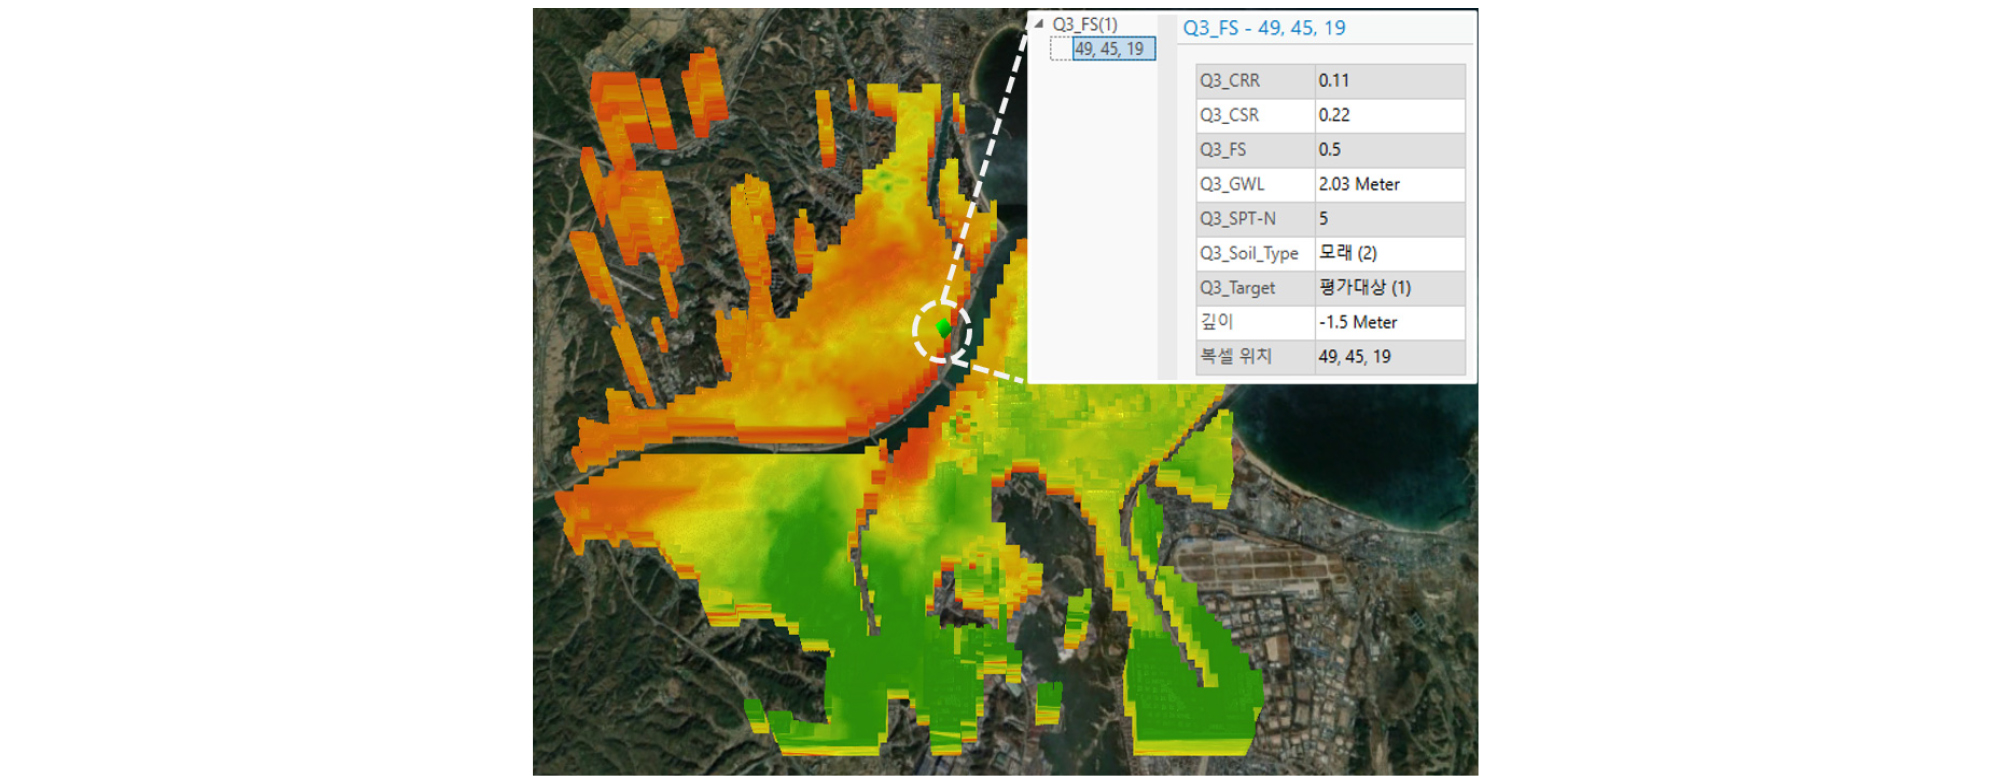Click the Q3_Soil_Type field name cell

1255,253
